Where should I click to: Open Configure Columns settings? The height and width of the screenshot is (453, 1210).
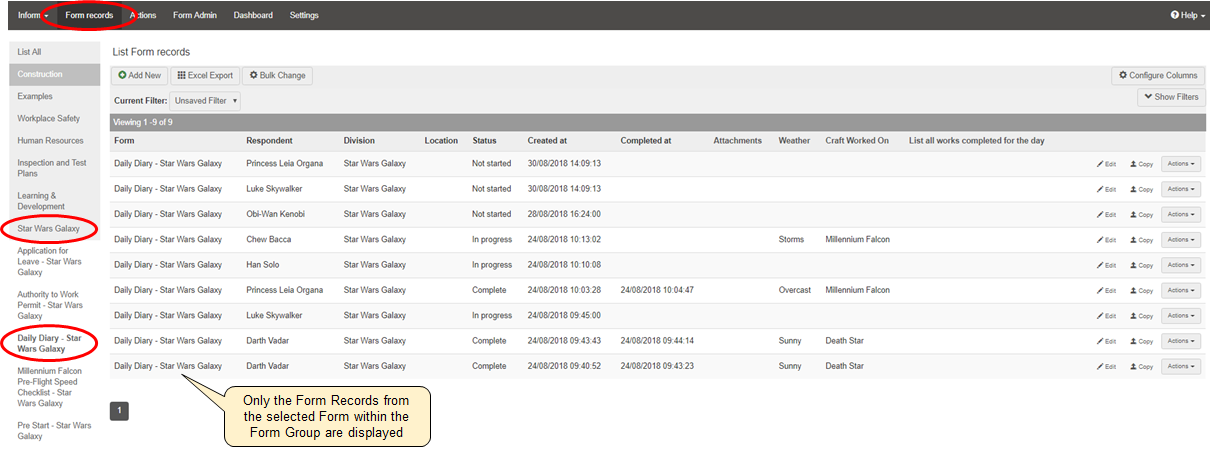pos(1158,75)
